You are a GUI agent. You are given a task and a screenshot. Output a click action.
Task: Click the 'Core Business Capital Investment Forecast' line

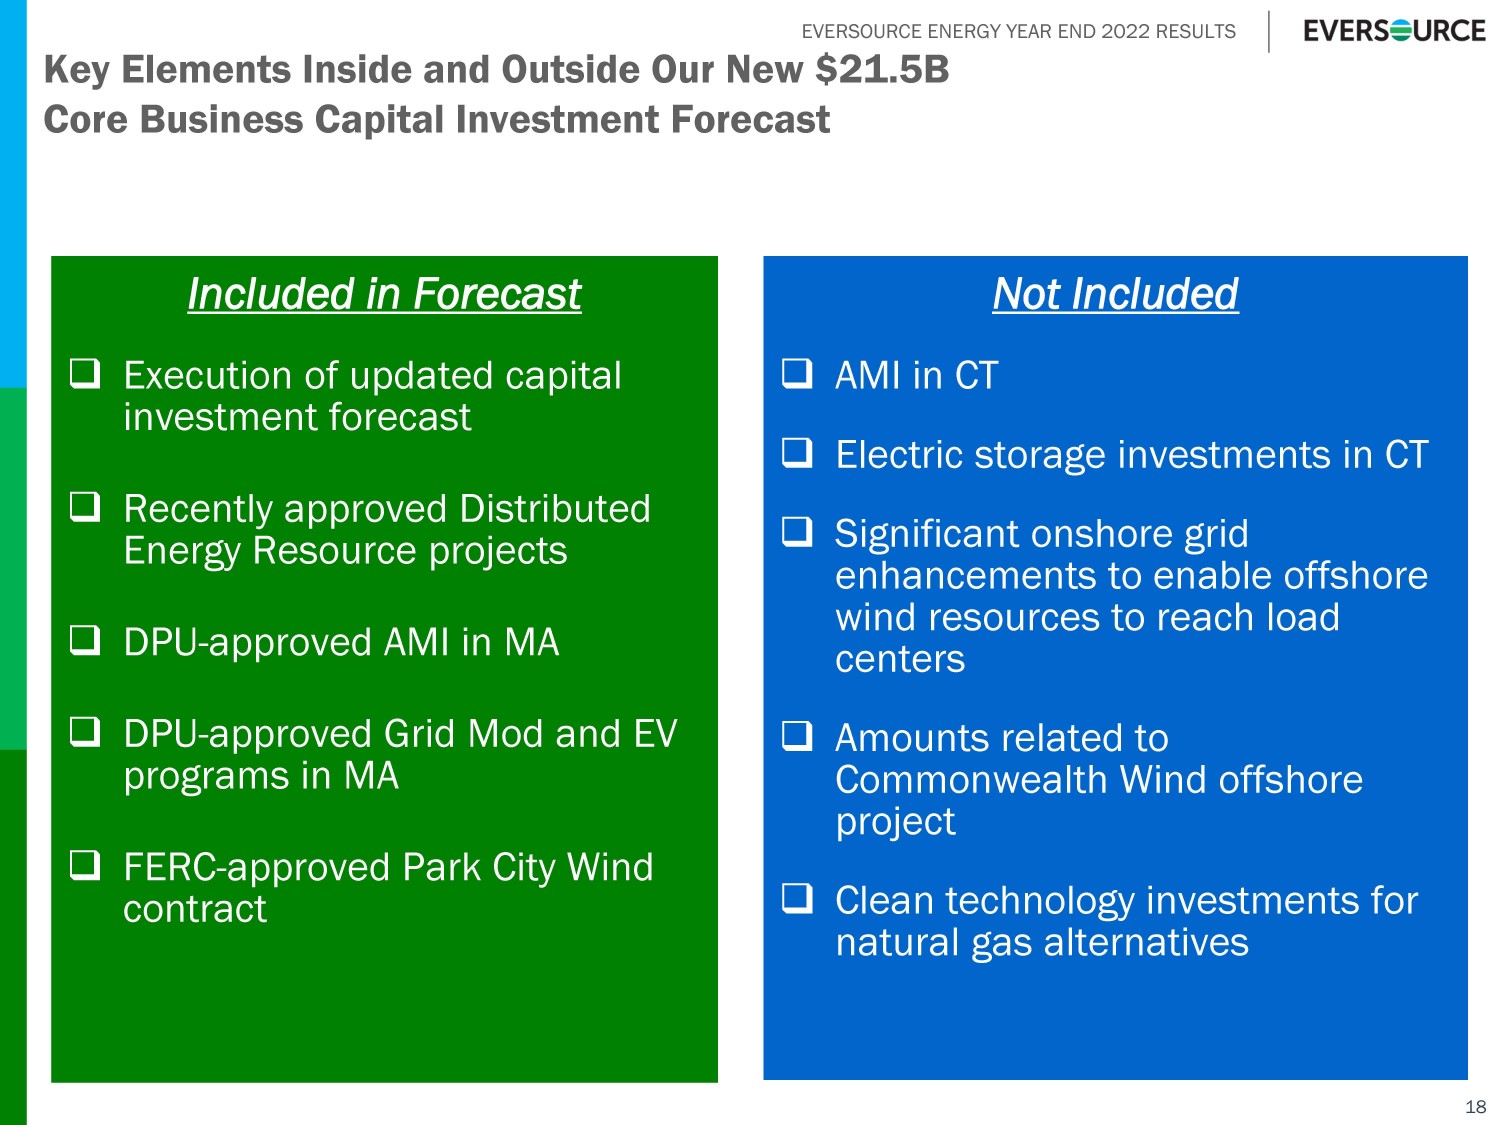click(437, 120)
